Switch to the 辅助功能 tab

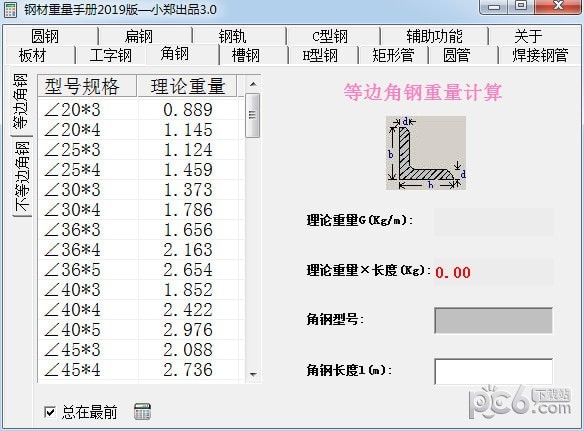[434, 37]
